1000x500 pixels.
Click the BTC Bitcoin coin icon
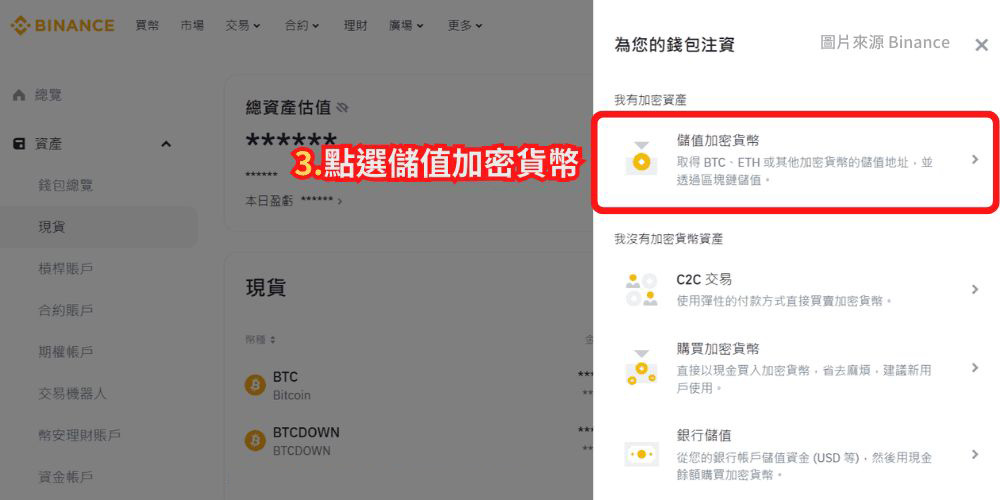255,385
